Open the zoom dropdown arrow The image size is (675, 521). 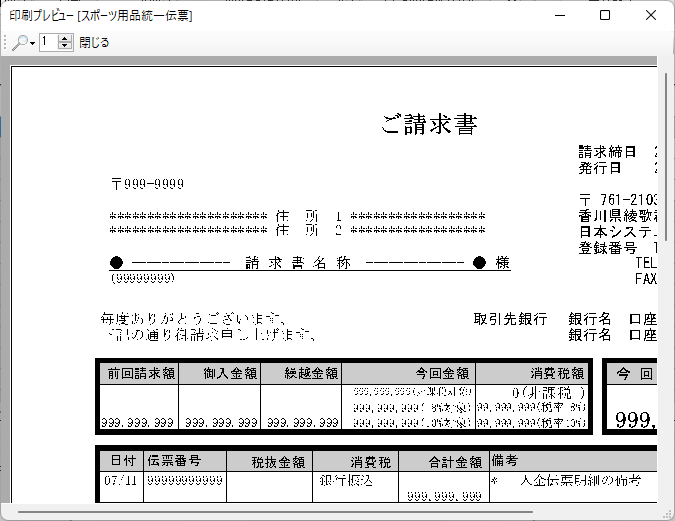click(32, 43)
